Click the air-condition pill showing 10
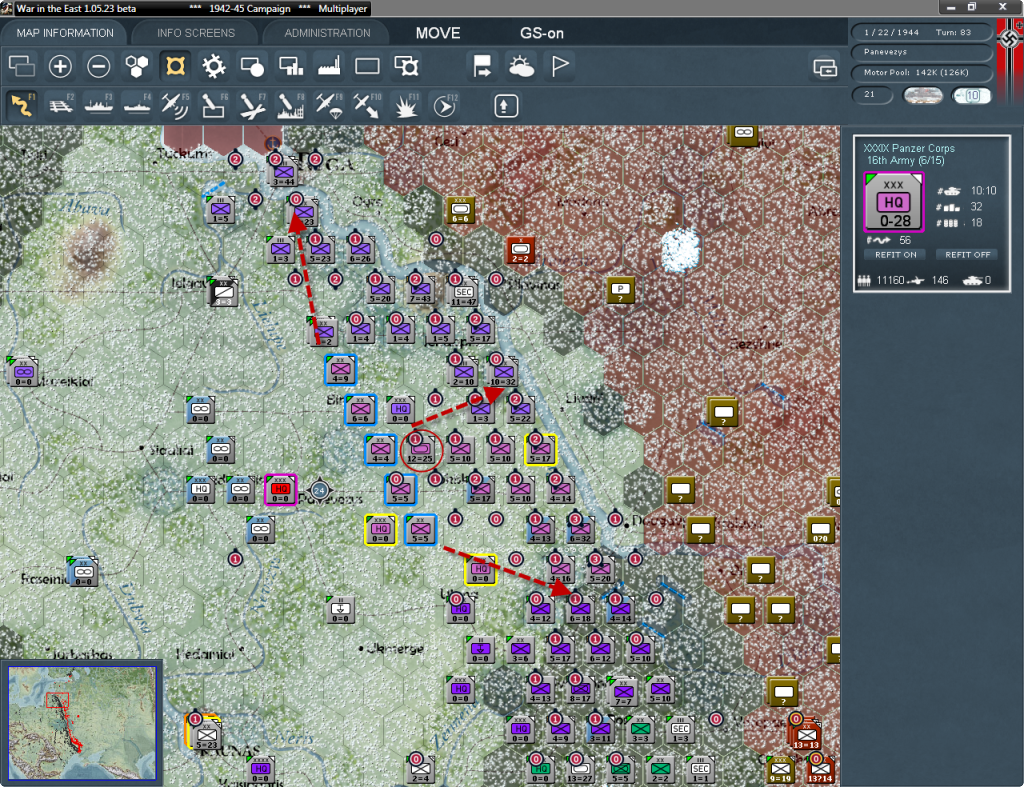 point(971,95)
